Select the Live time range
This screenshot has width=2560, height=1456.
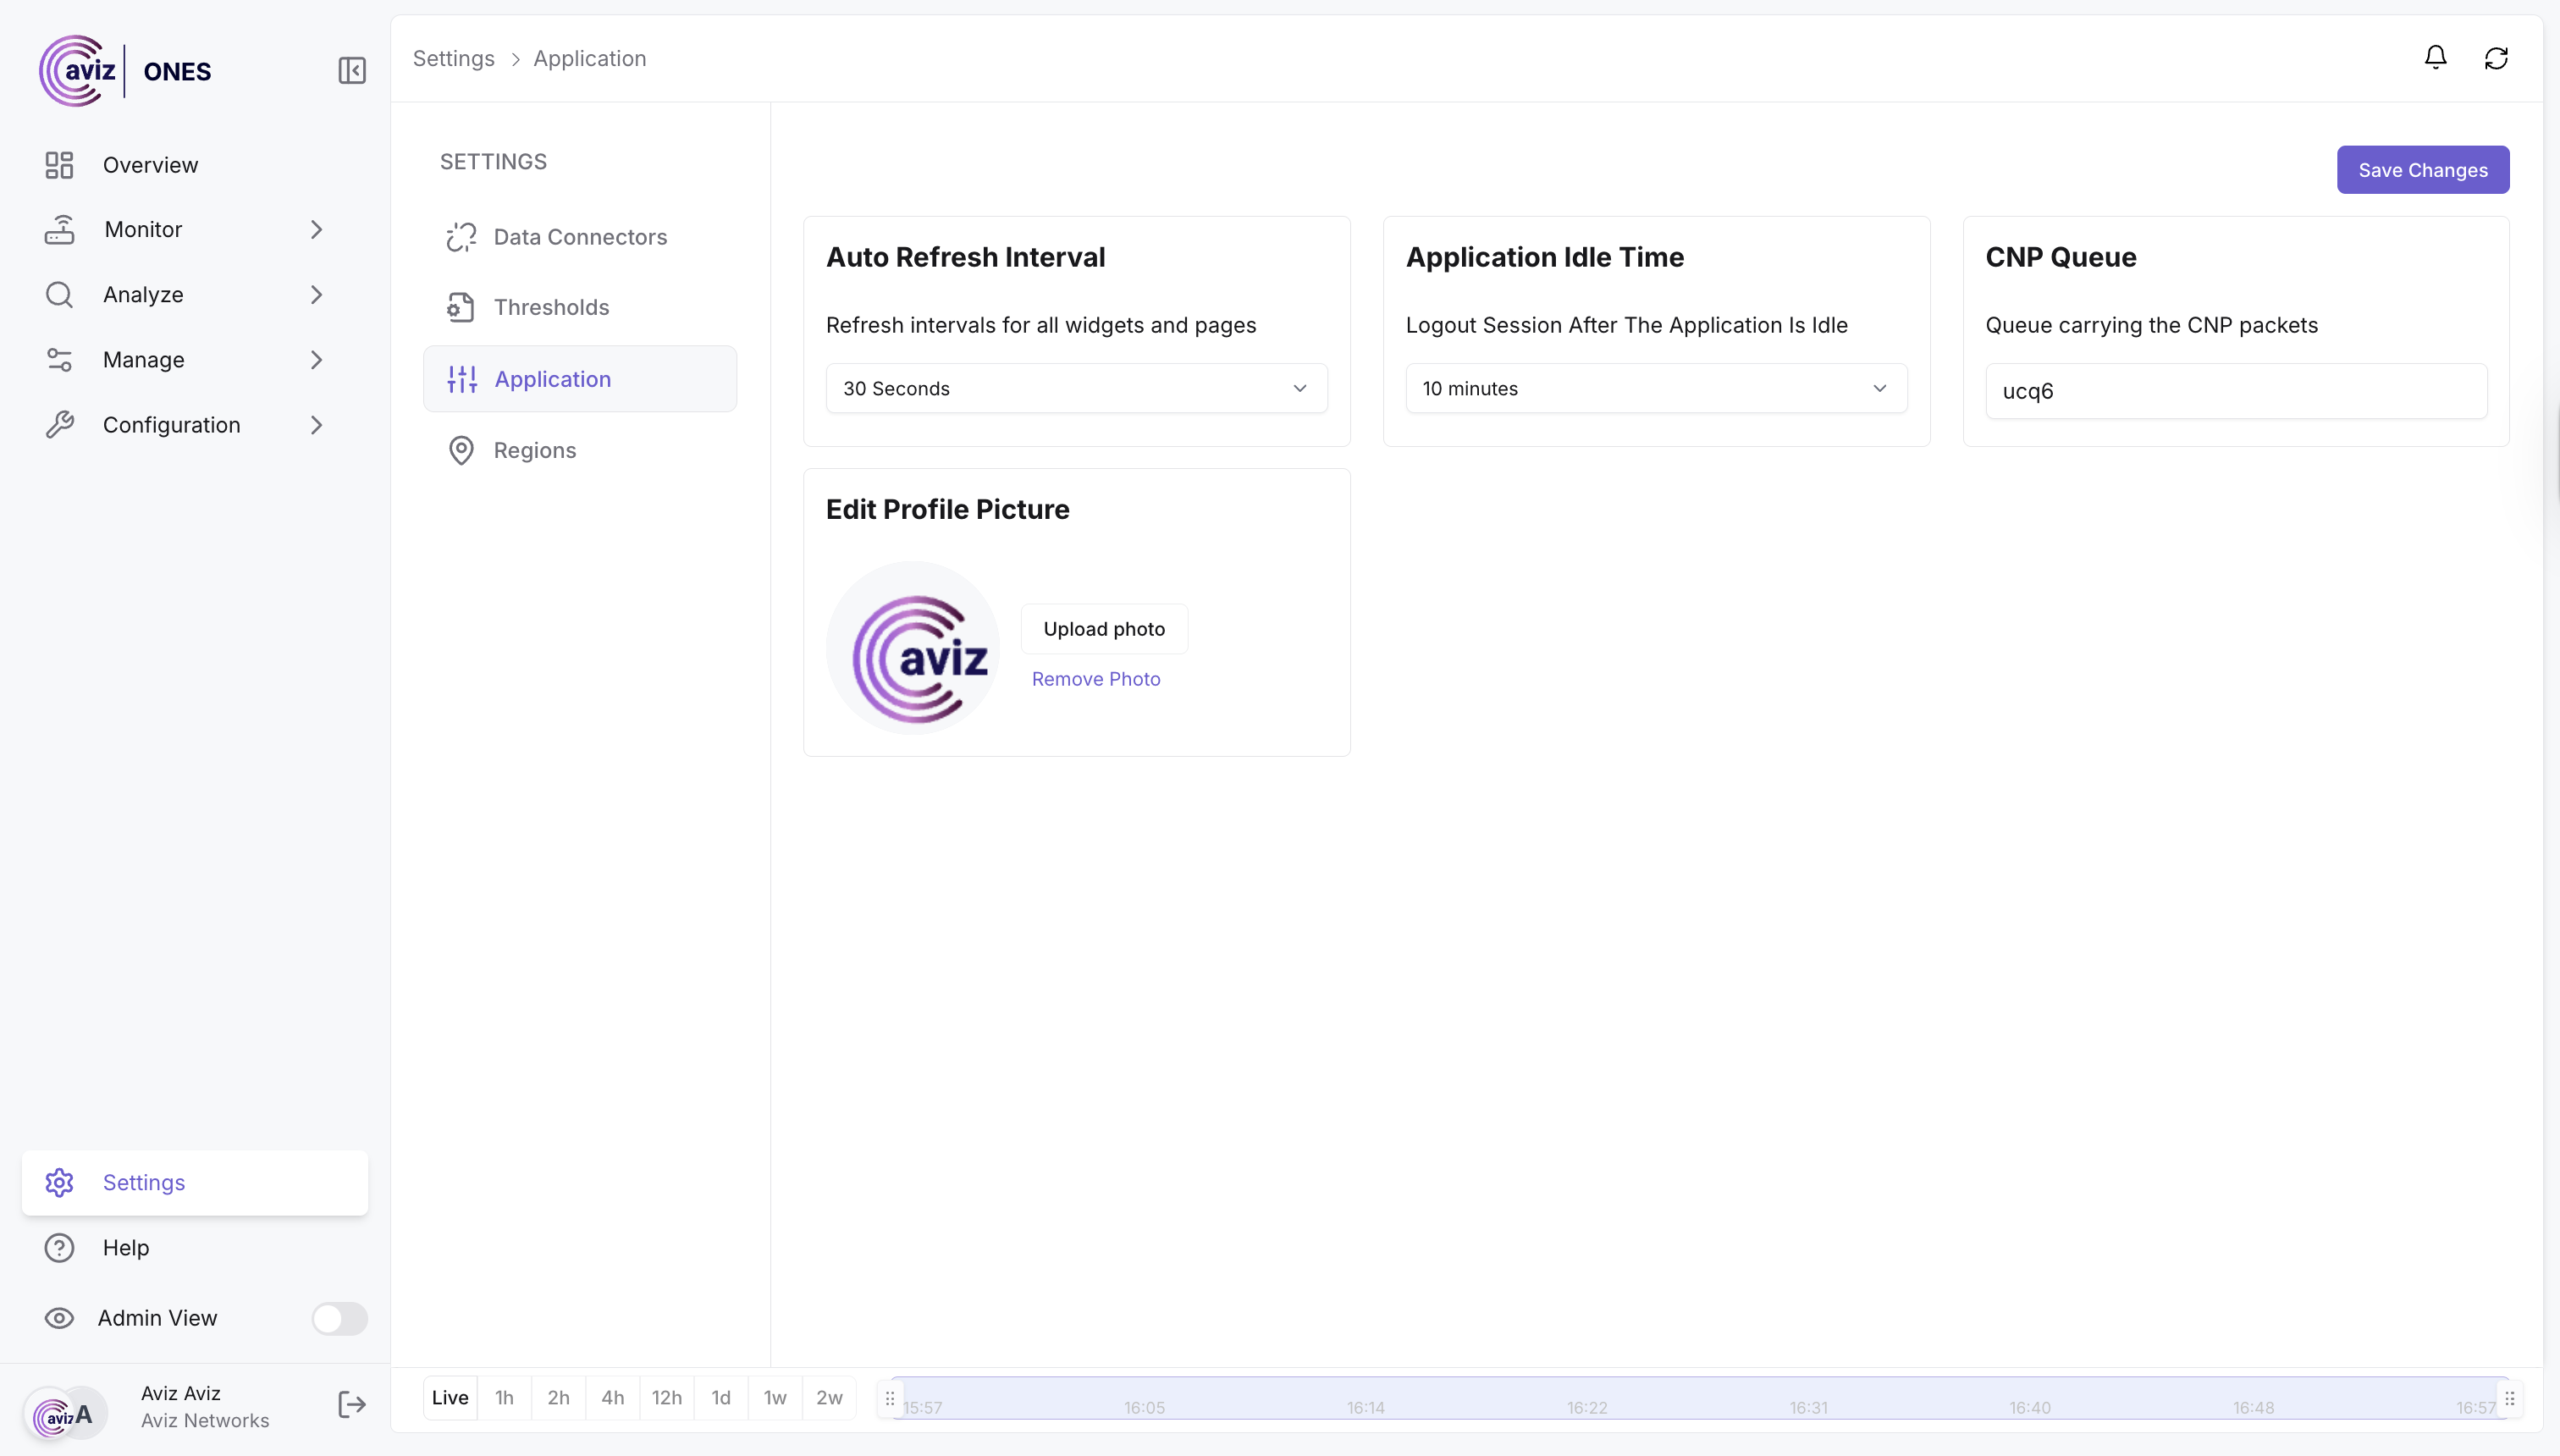click(x=449, y=1397)
